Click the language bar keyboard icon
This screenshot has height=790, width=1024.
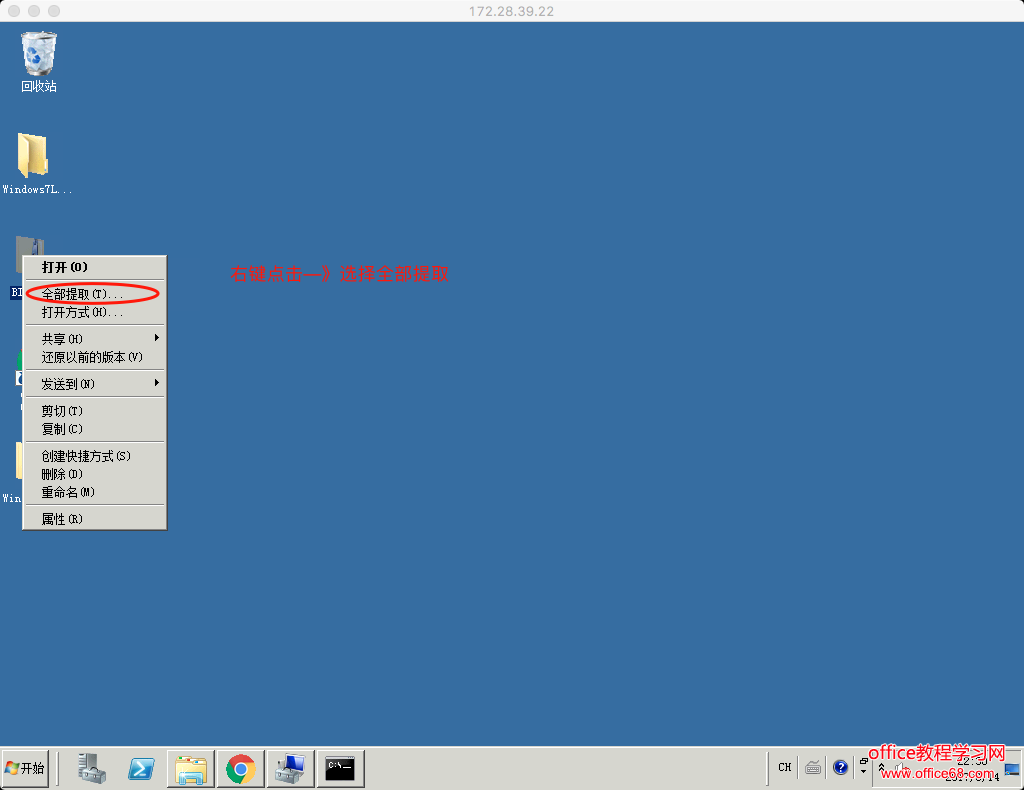(x=813, y=767)
